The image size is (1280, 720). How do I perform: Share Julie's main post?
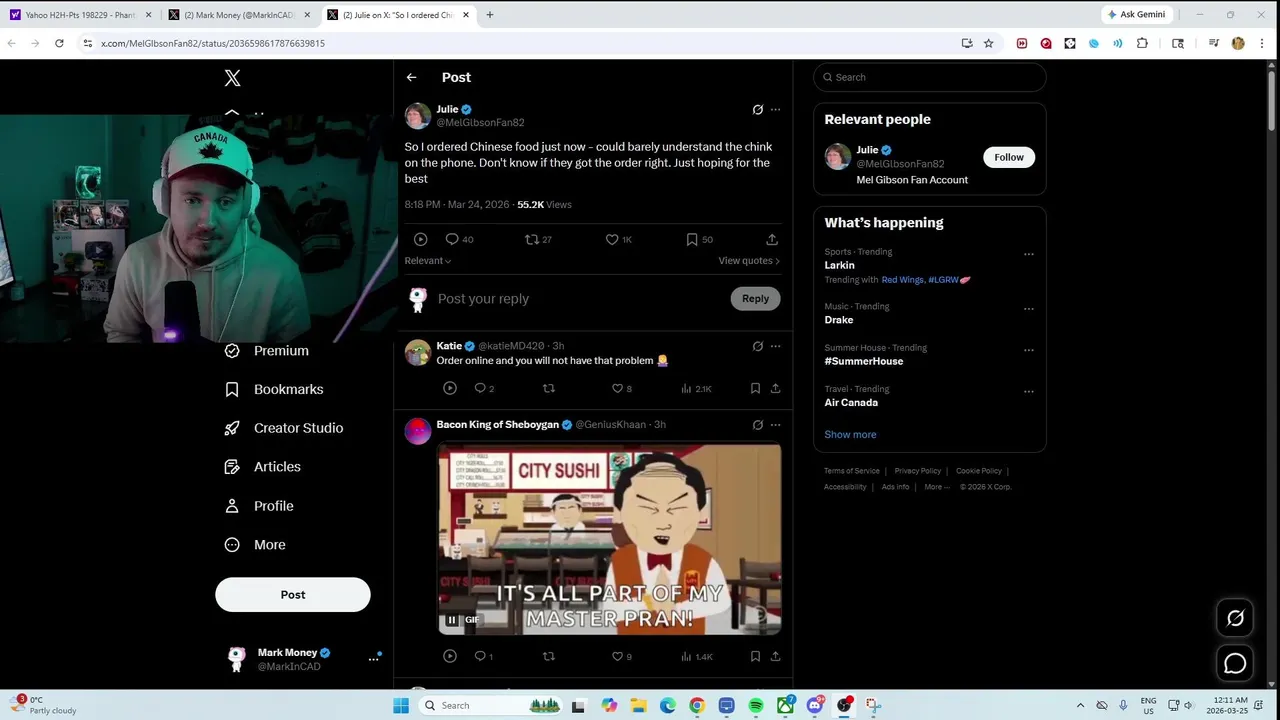(x=772, y=240)
